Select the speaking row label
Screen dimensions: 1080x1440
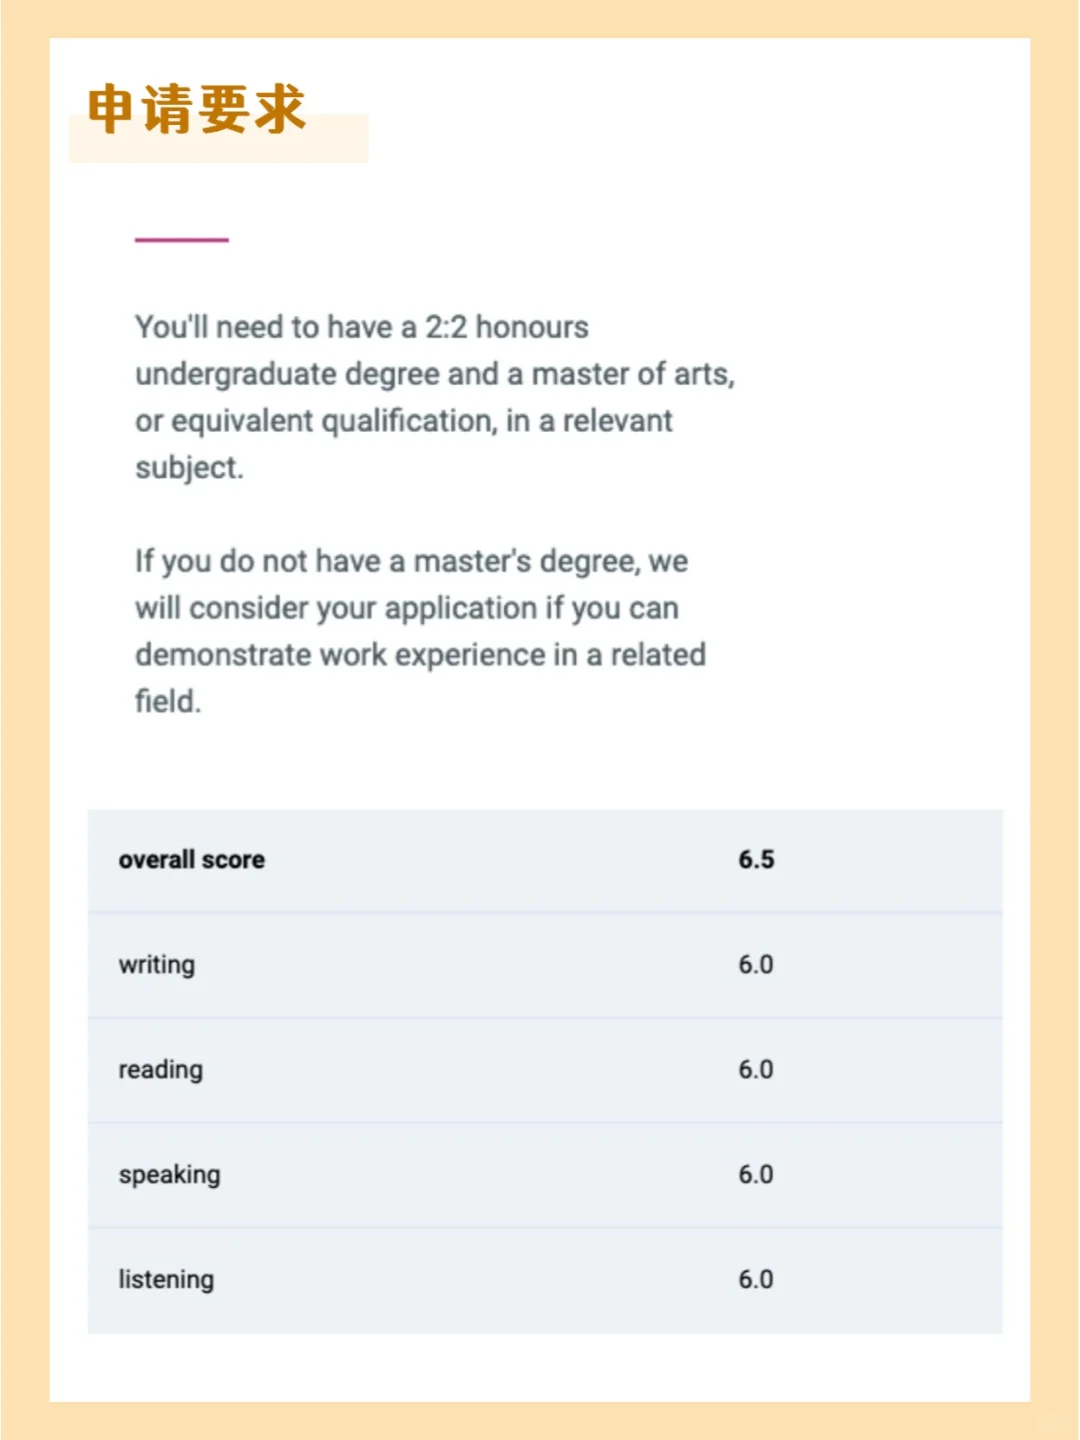coord(170,1175)
